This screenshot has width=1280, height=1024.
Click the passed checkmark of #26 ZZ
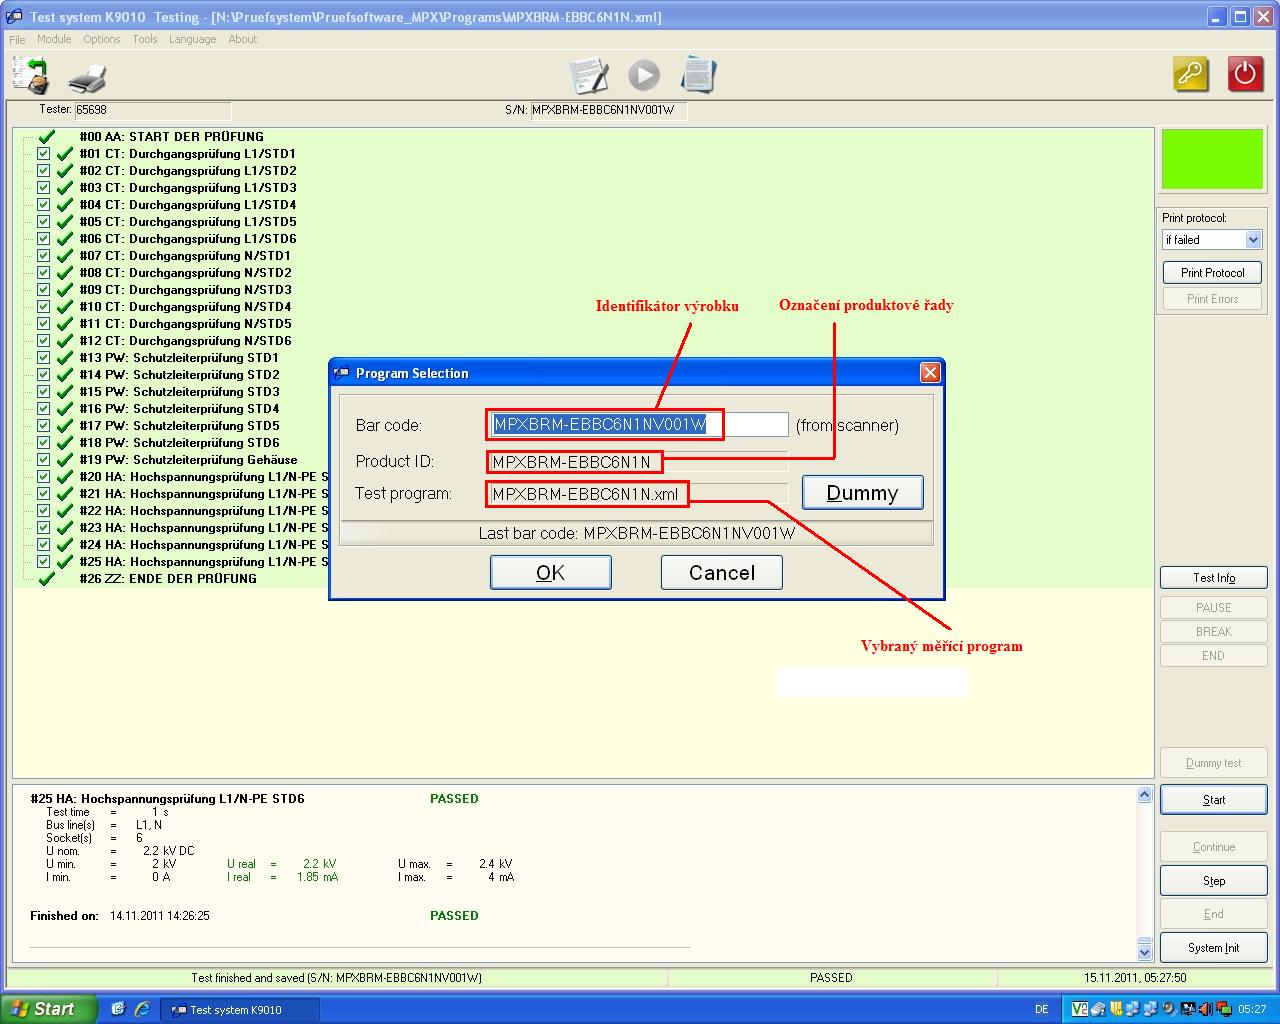[45, 579]
